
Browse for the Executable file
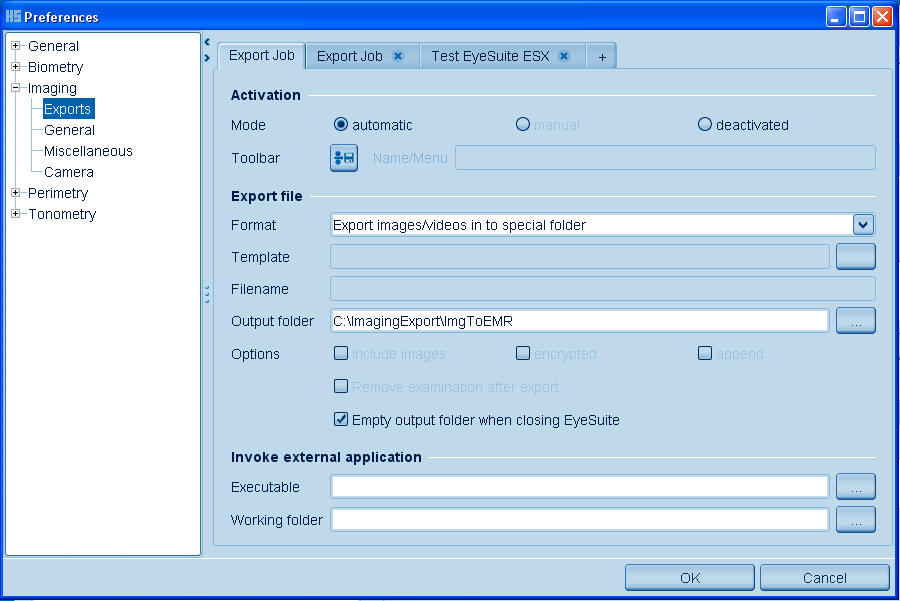[x=856, y=487]
